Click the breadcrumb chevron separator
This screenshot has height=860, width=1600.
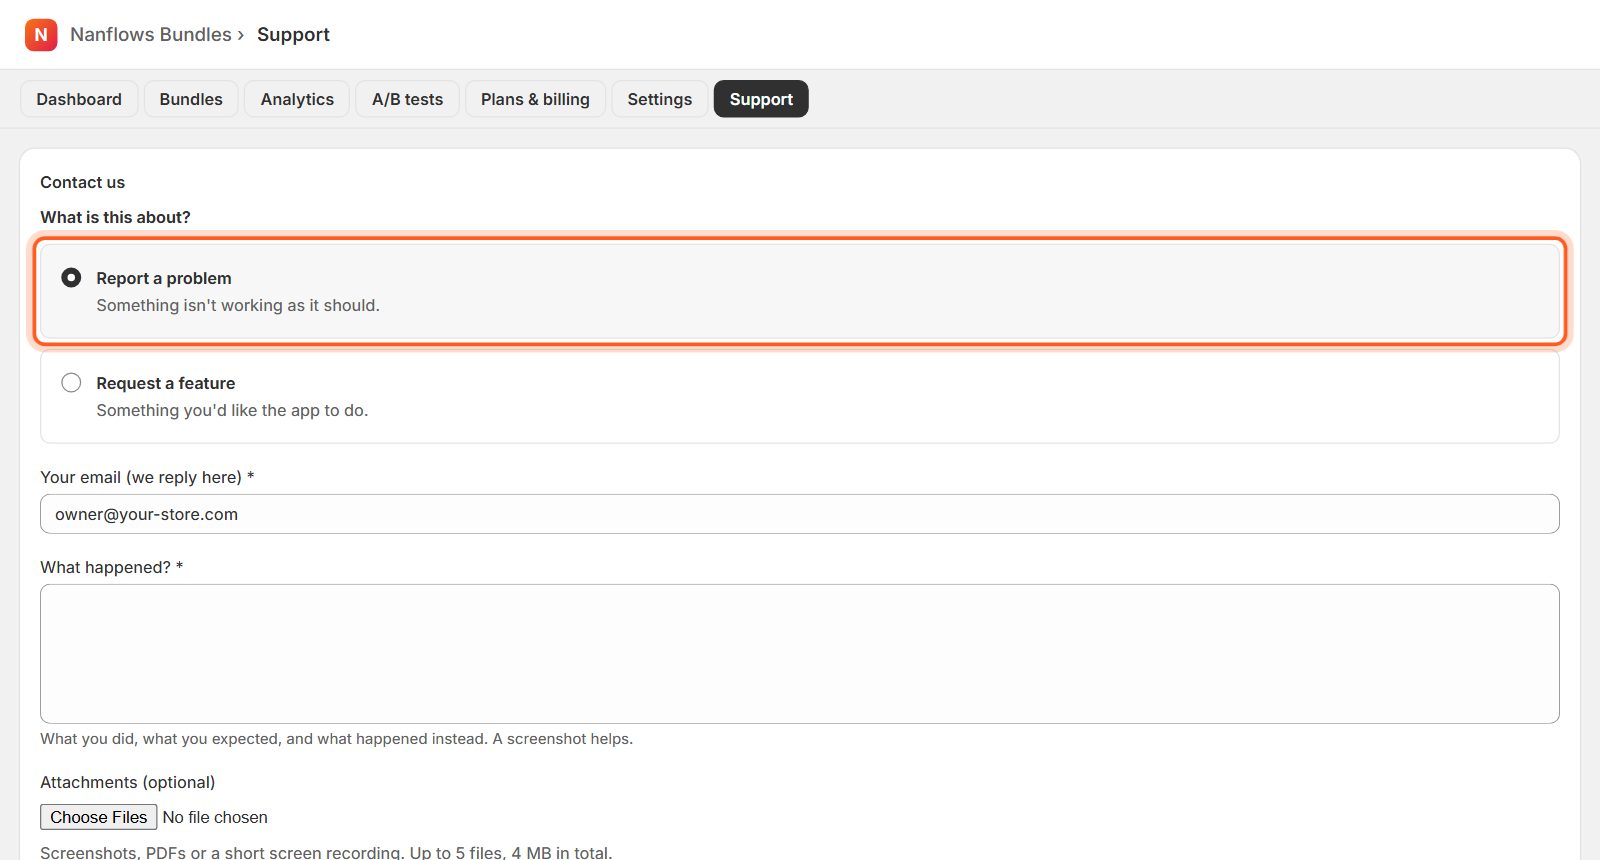click(241, 35)
